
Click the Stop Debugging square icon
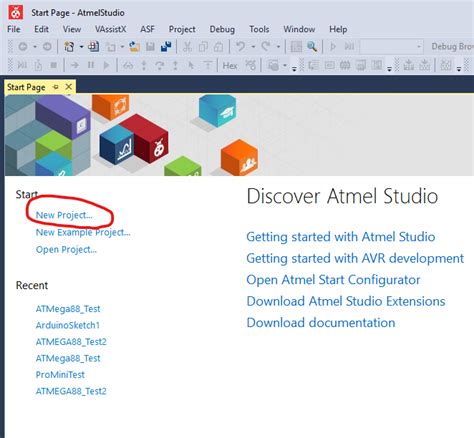pyautogui.click(x=53, y=65)
